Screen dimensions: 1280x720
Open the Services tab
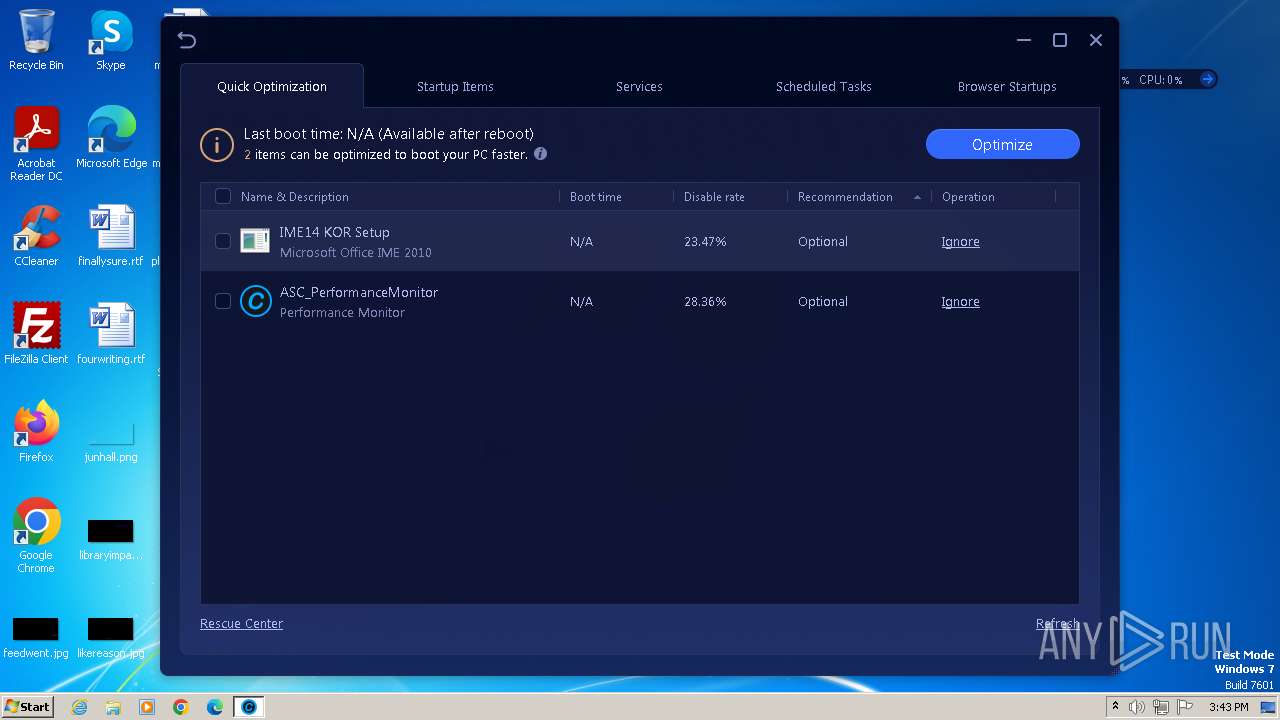coord(639,86)
